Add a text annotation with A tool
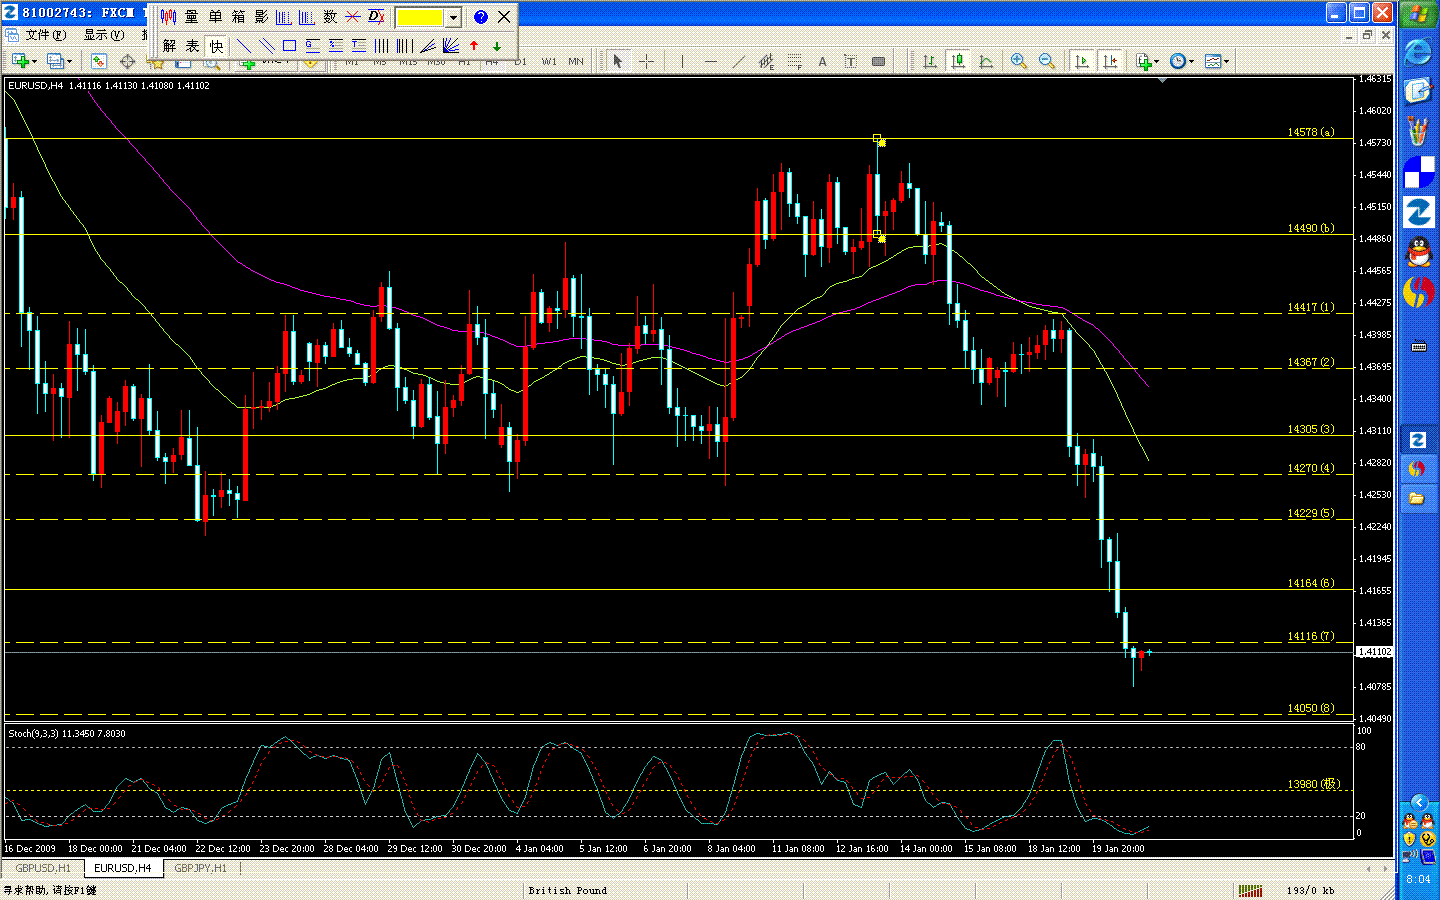Screen dimensions: 1440x900 822,61
